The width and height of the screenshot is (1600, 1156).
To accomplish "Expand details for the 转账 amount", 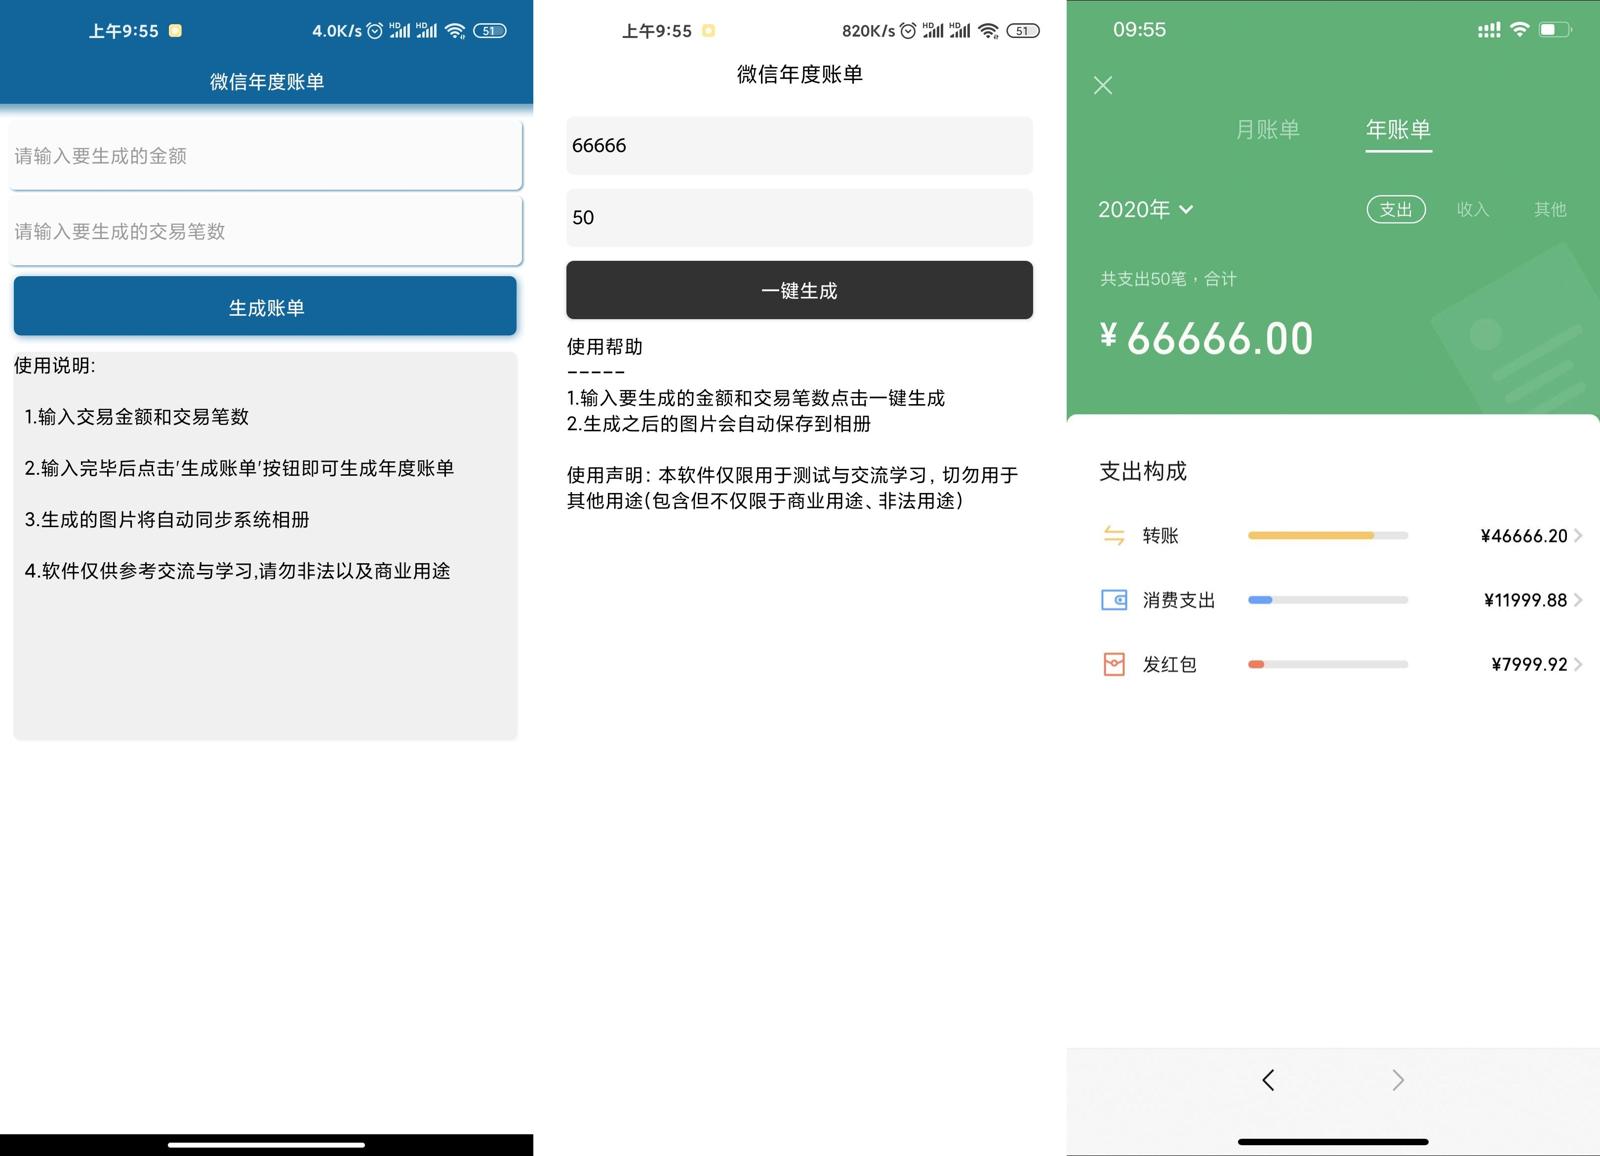I will pos(1578,536).
